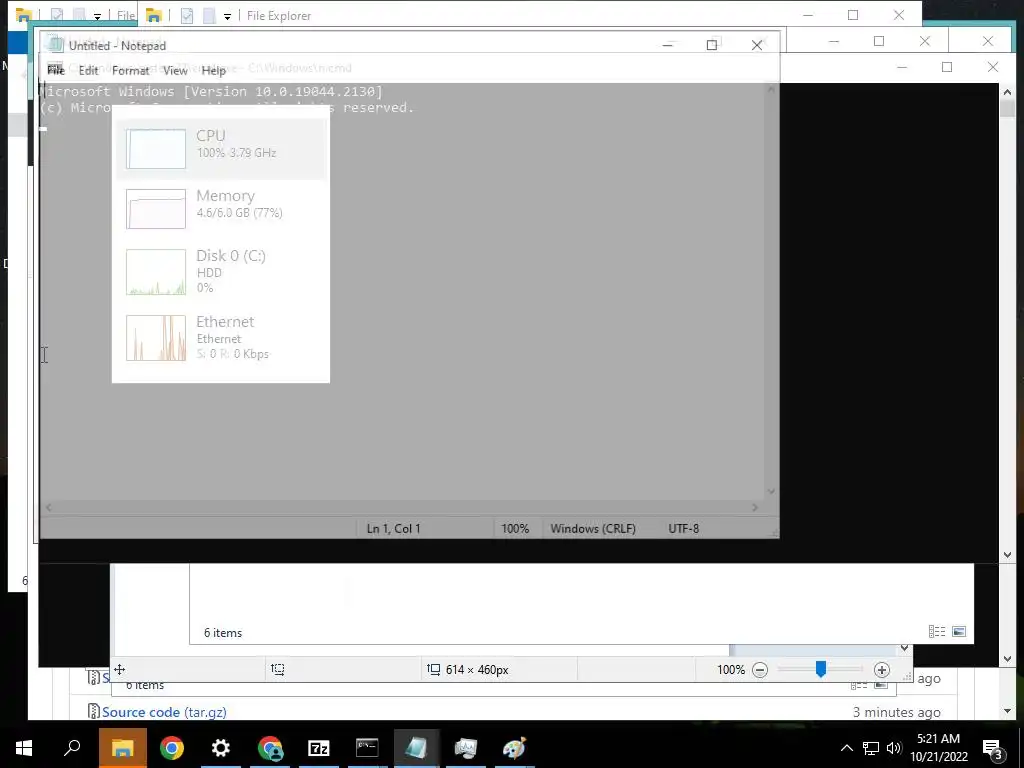The width and height of the screenshot is (1024, 768).
Task: Open taskbar Search
Action: pos(72,748)
